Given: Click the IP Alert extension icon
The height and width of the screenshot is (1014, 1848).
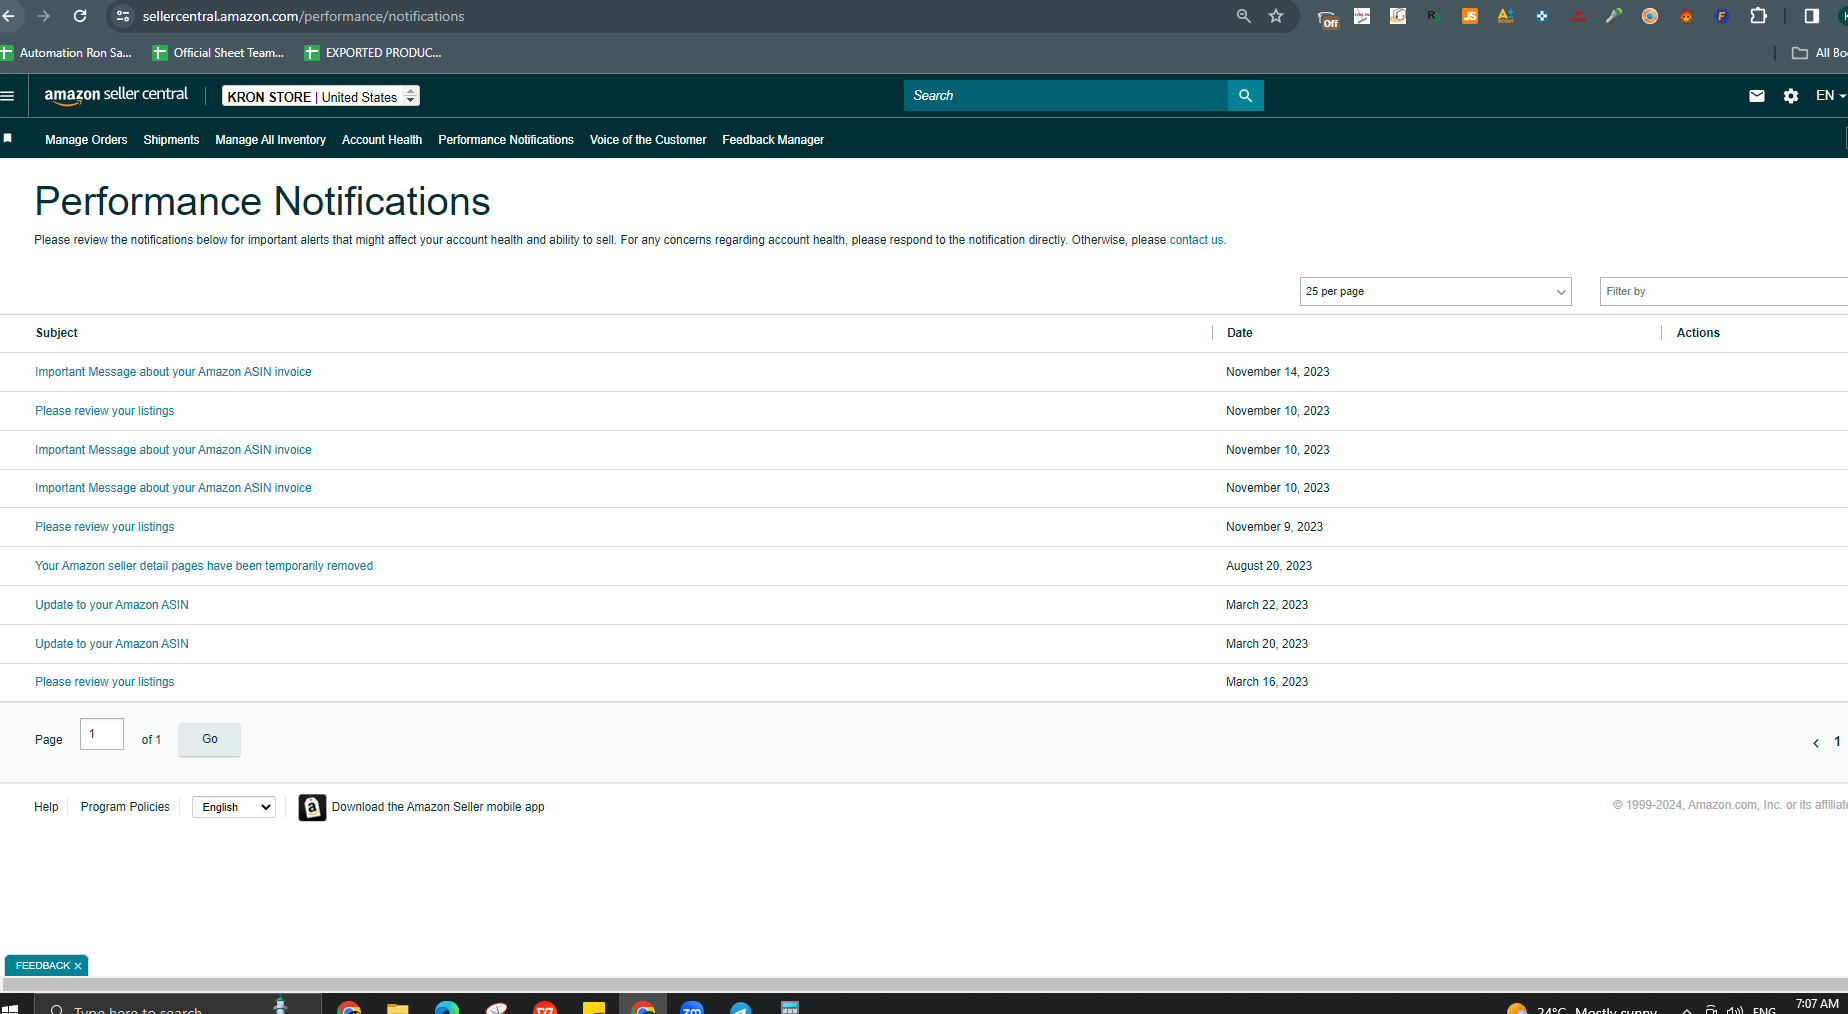Looking at the screenshot, I should tap(1578, 16).
